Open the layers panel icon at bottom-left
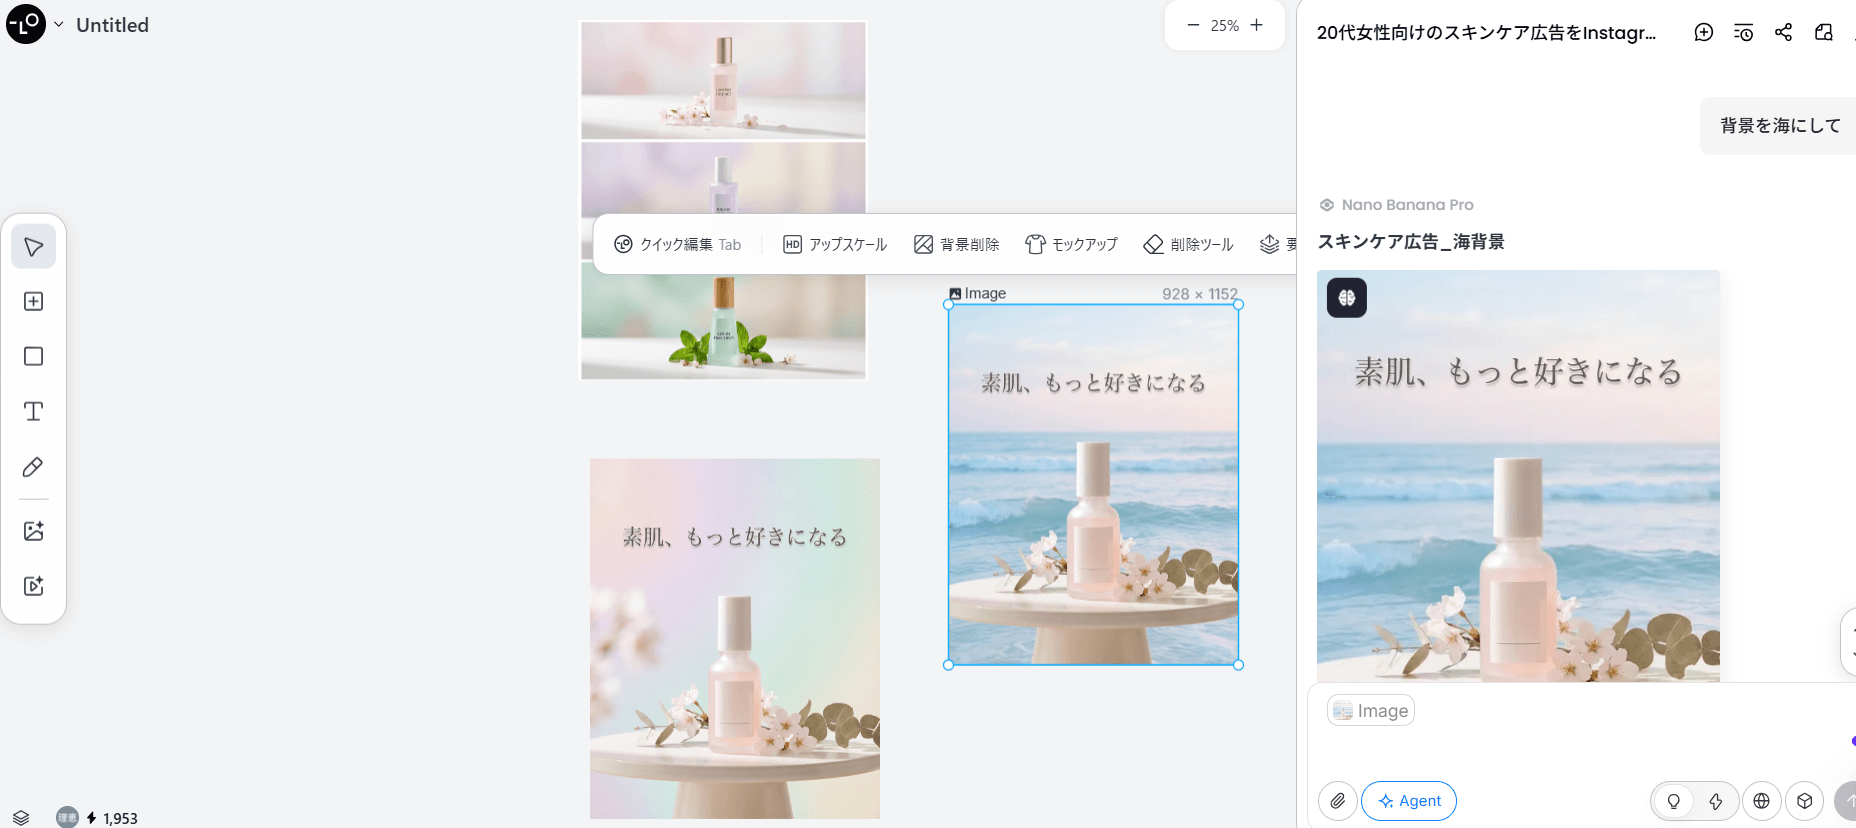Viewport: 1856px width, 828px height. (x=21, y=817)
